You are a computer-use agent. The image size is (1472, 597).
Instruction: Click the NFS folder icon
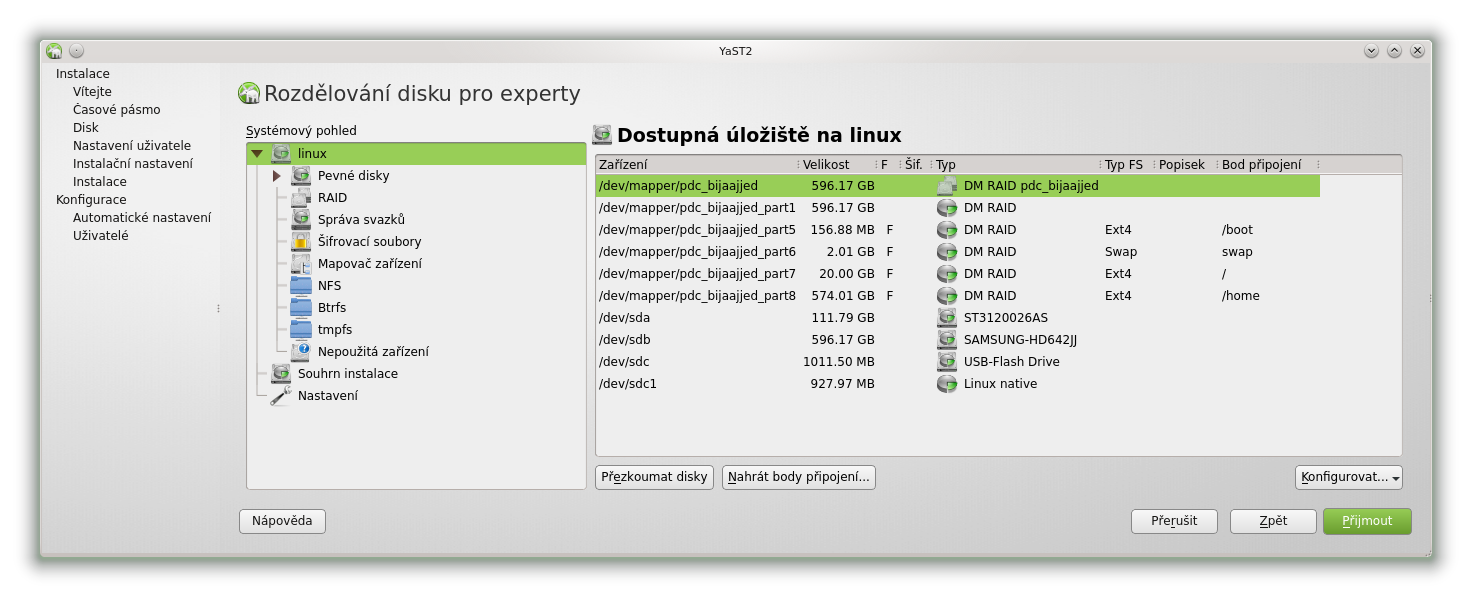301,285
